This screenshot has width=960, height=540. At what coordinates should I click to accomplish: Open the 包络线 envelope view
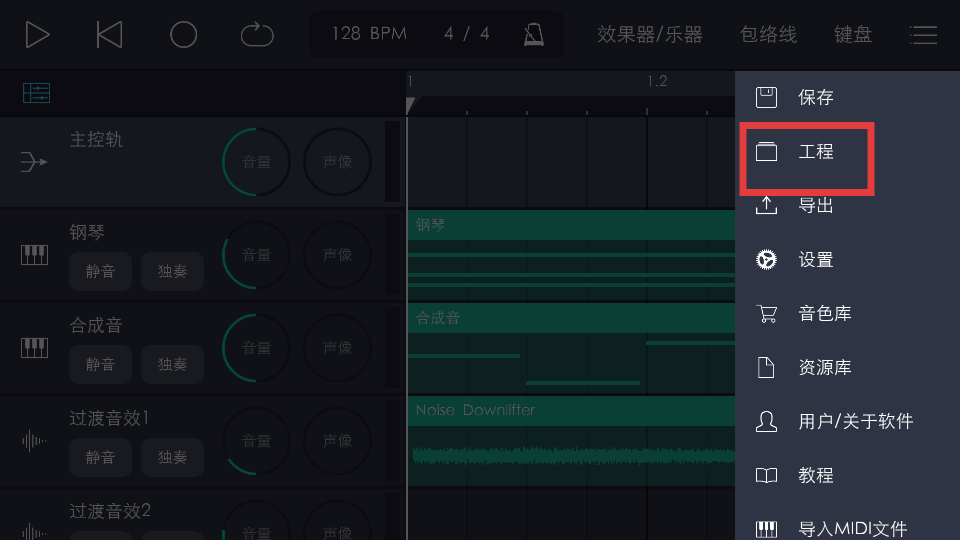768,35
